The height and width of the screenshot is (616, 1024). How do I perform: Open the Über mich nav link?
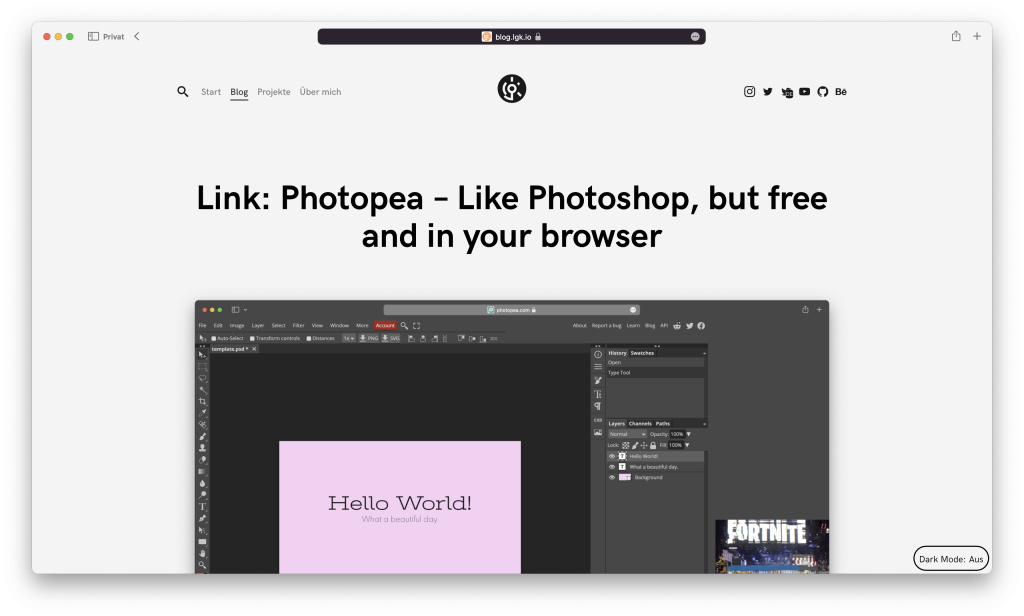tap(320, 91)
